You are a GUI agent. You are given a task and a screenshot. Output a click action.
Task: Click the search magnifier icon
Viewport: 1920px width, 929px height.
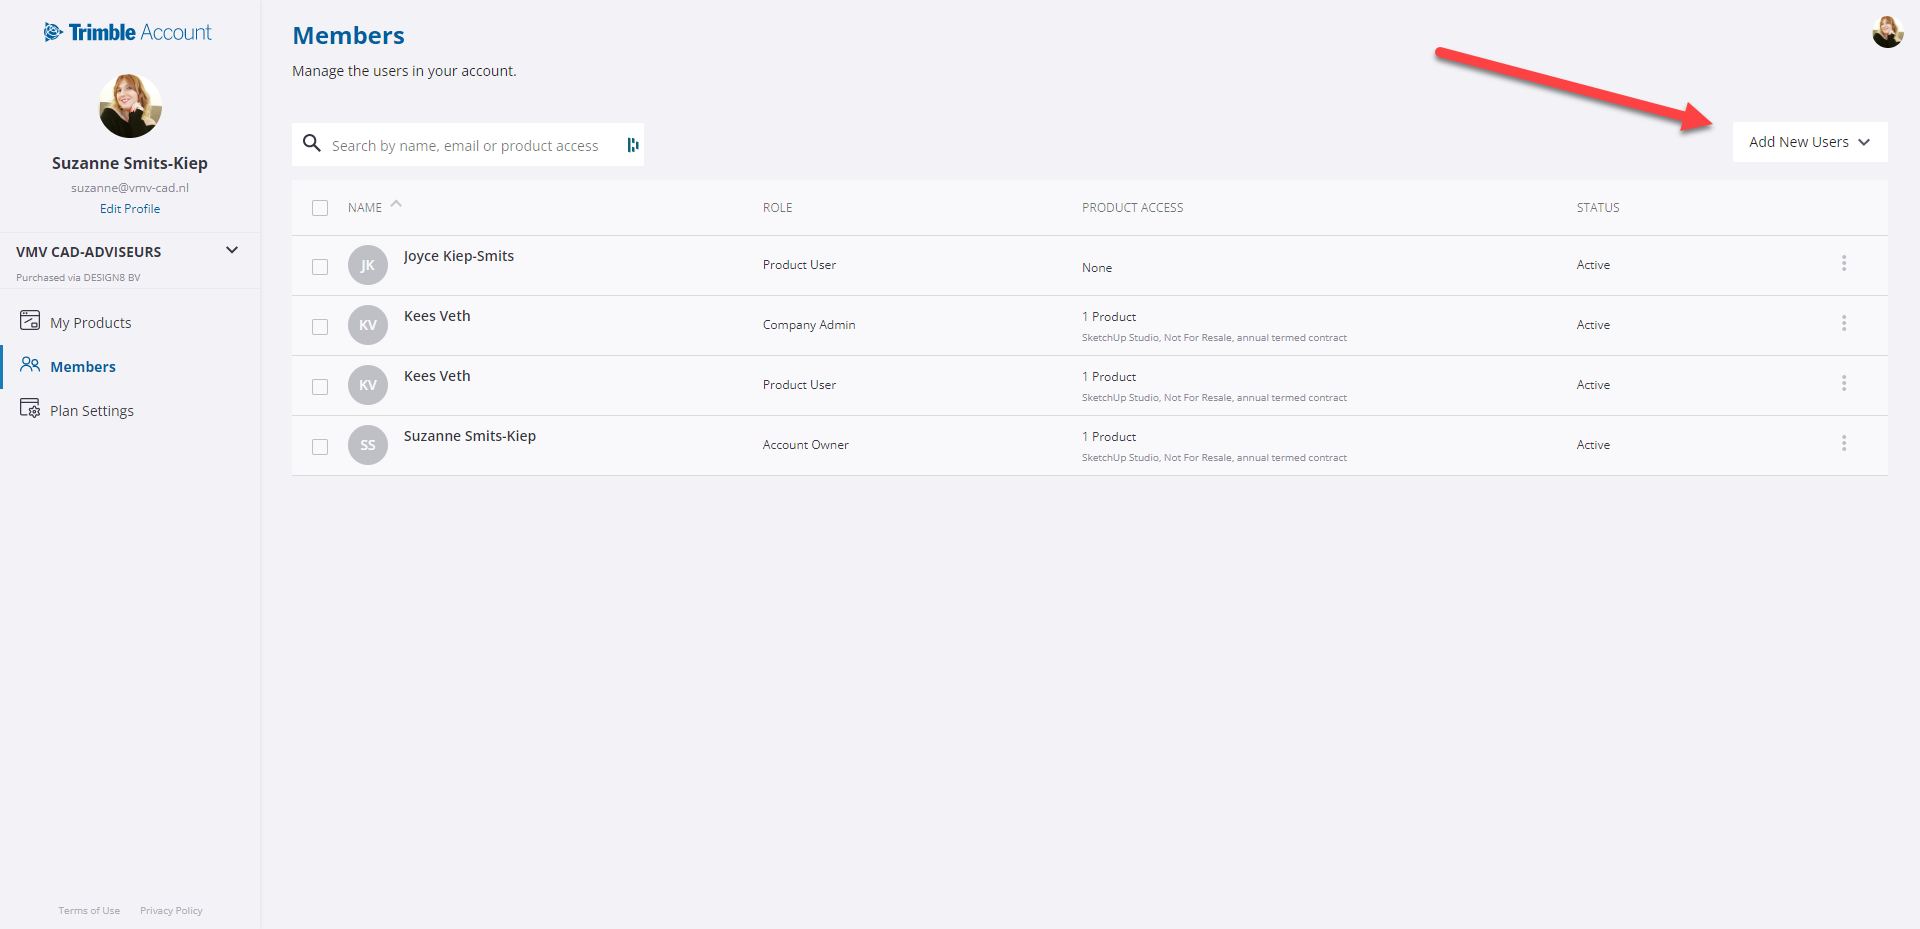[312, 144]
